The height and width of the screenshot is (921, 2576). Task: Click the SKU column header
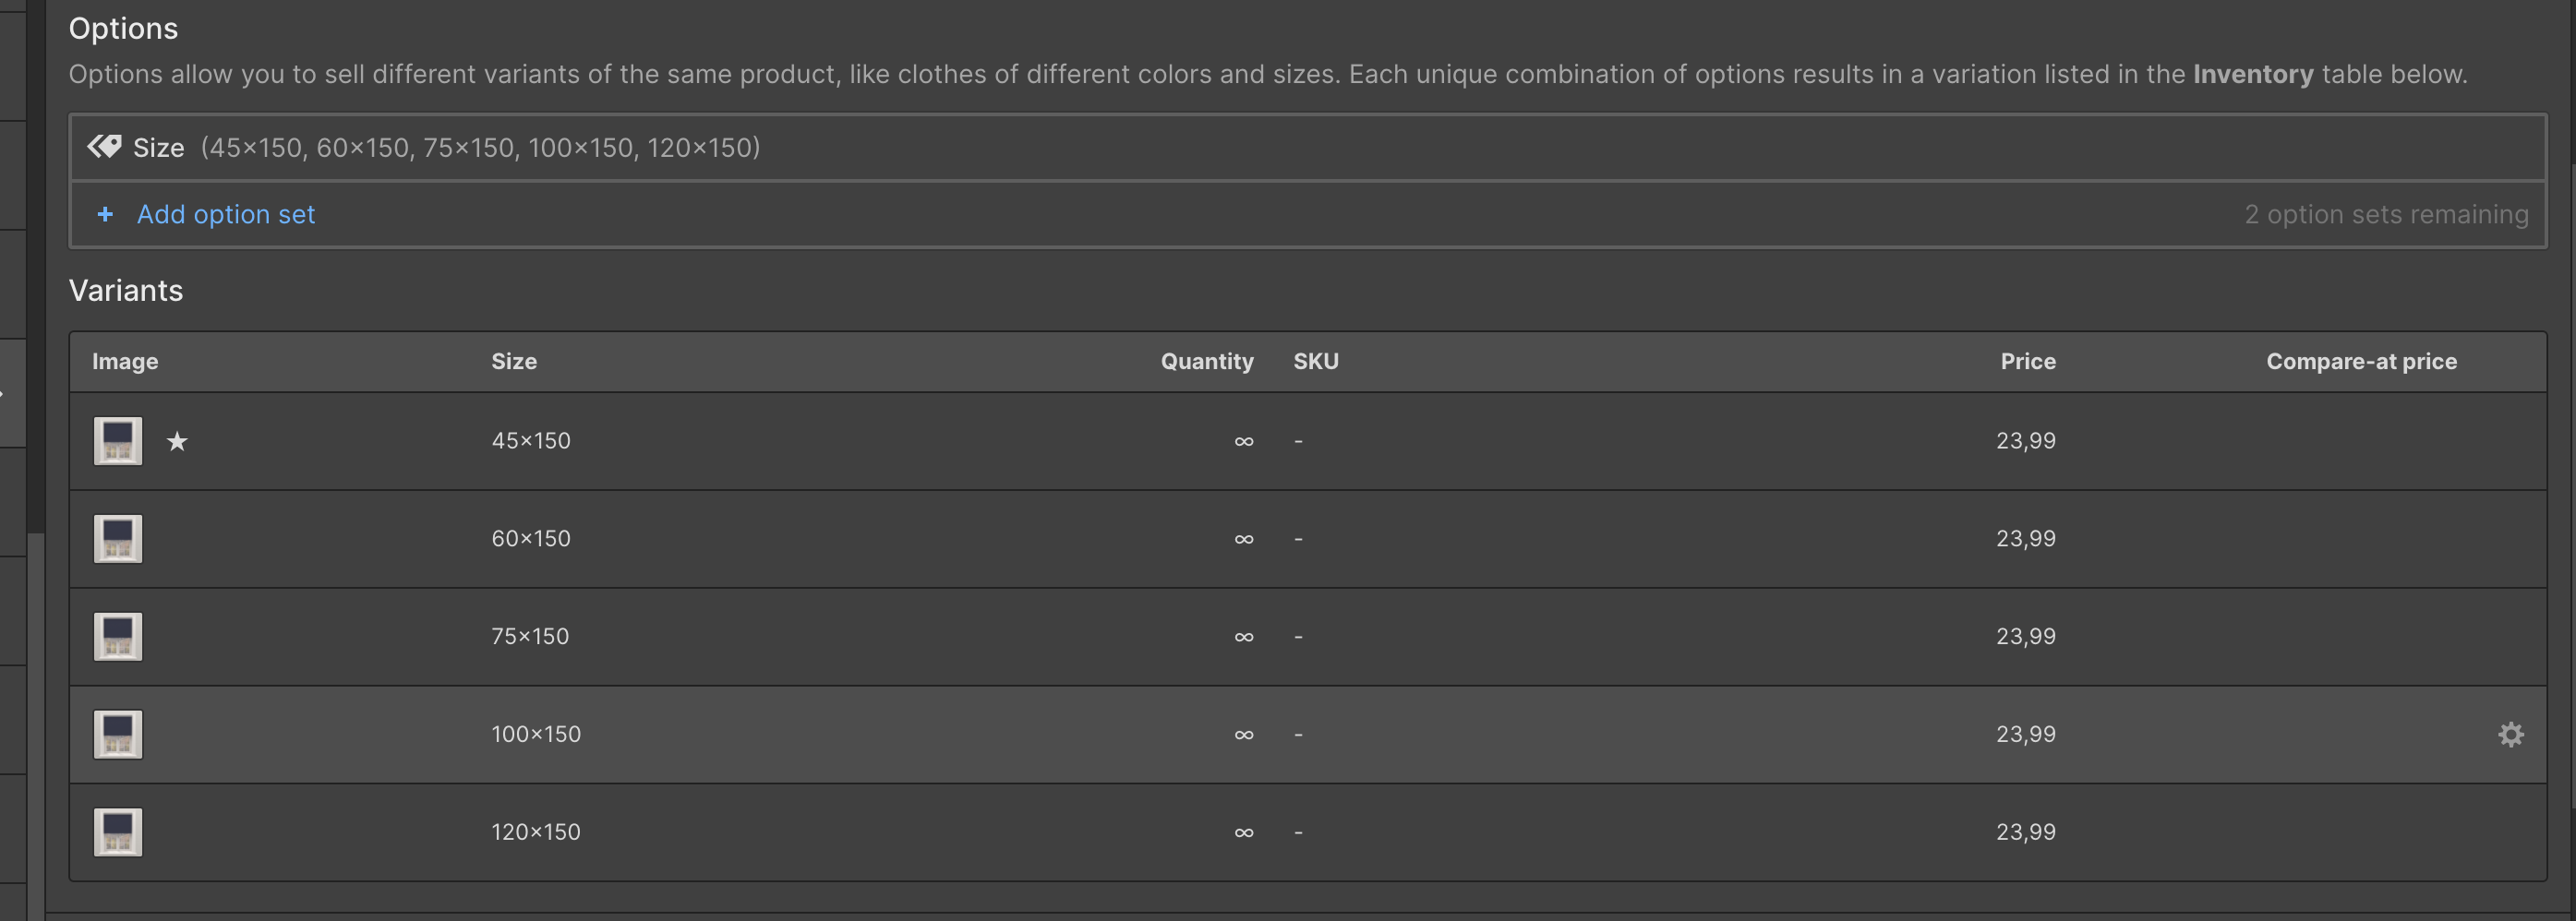click(1315, 361)
